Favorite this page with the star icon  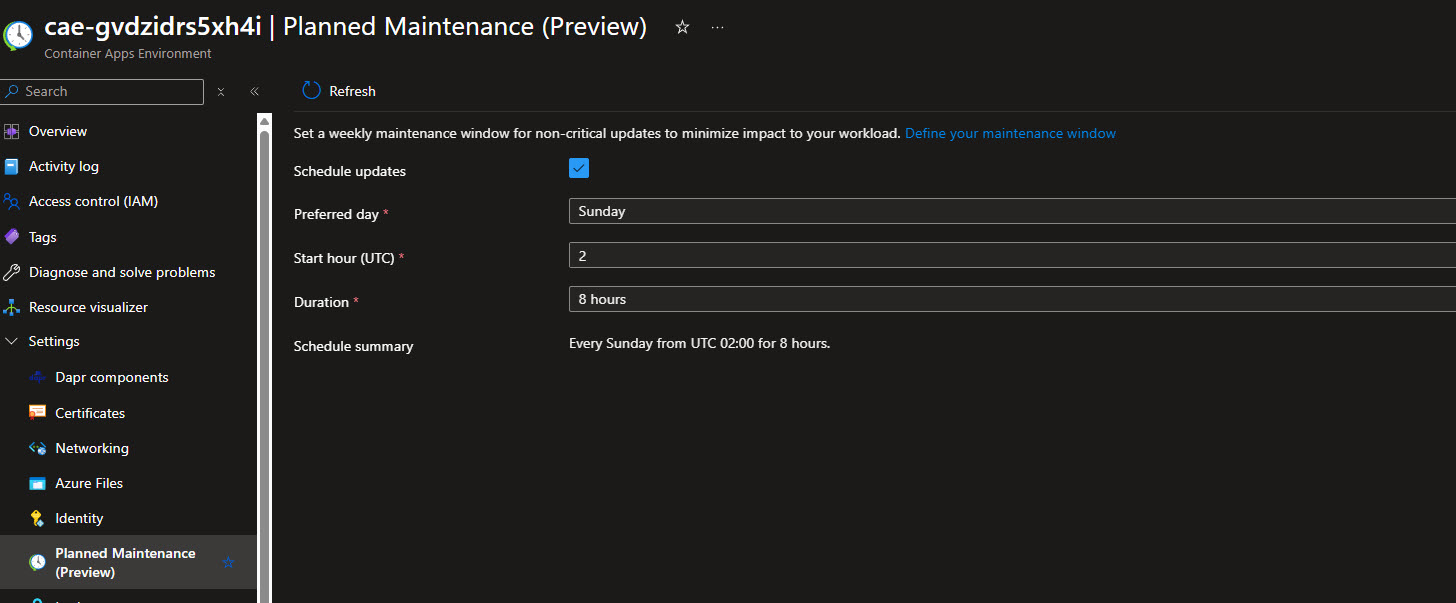click(x=682, y=28)
